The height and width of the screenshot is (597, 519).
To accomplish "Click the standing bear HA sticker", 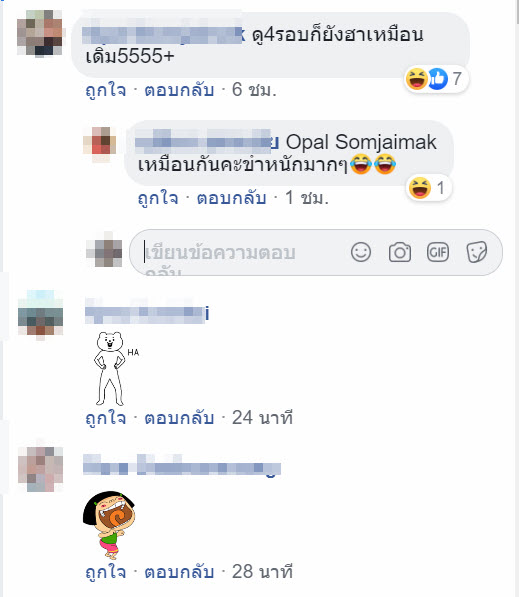I will click(114, 368).
